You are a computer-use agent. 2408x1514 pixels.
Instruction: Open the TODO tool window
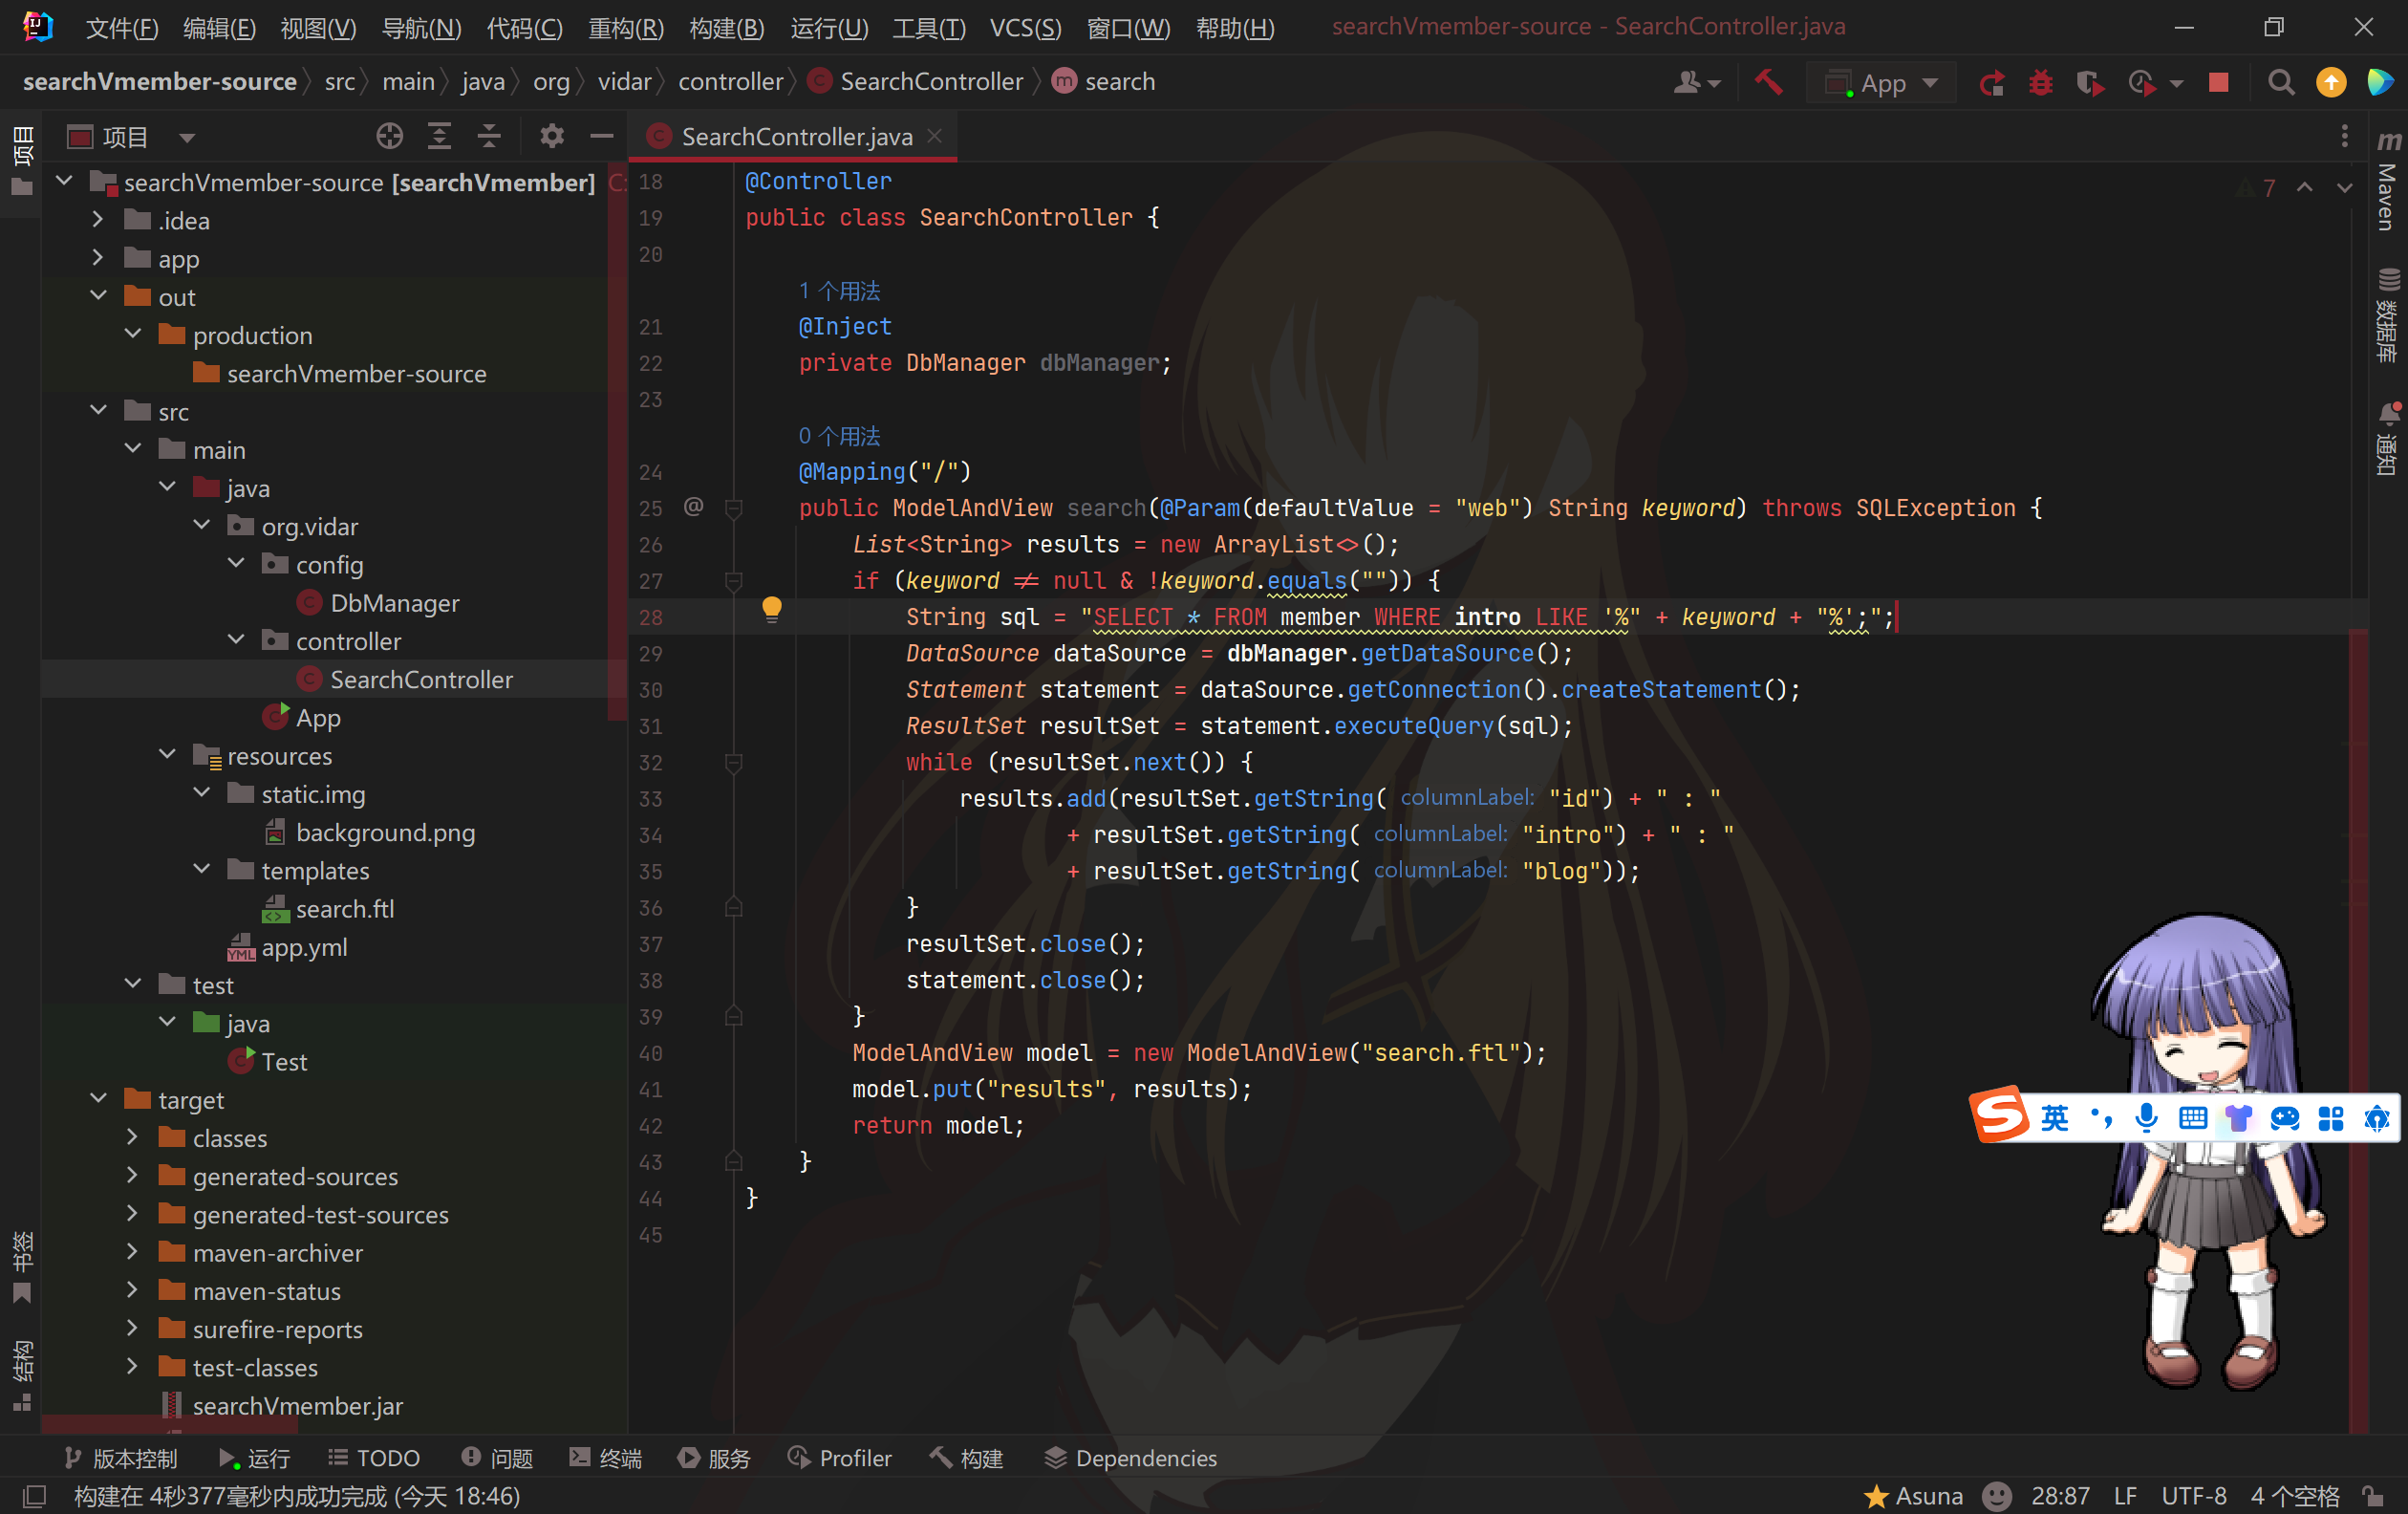coord(374,1458)
